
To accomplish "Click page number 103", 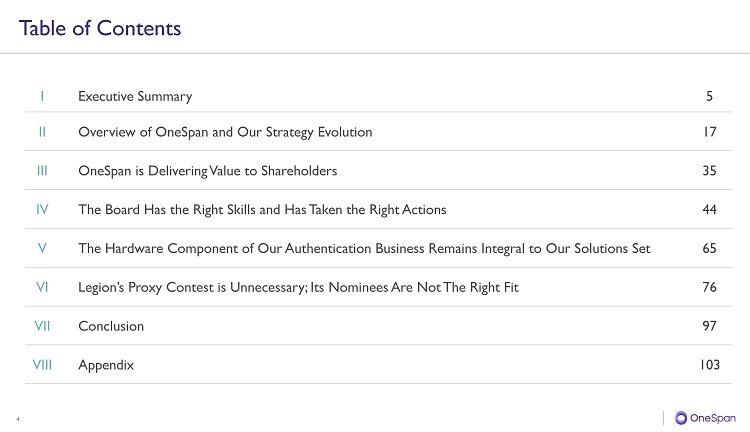I will (x=709, y=365).
